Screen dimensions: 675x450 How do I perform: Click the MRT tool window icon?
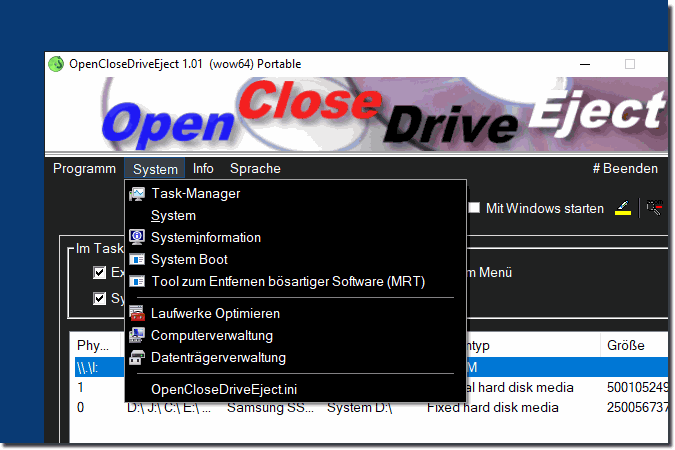[137, 282]
